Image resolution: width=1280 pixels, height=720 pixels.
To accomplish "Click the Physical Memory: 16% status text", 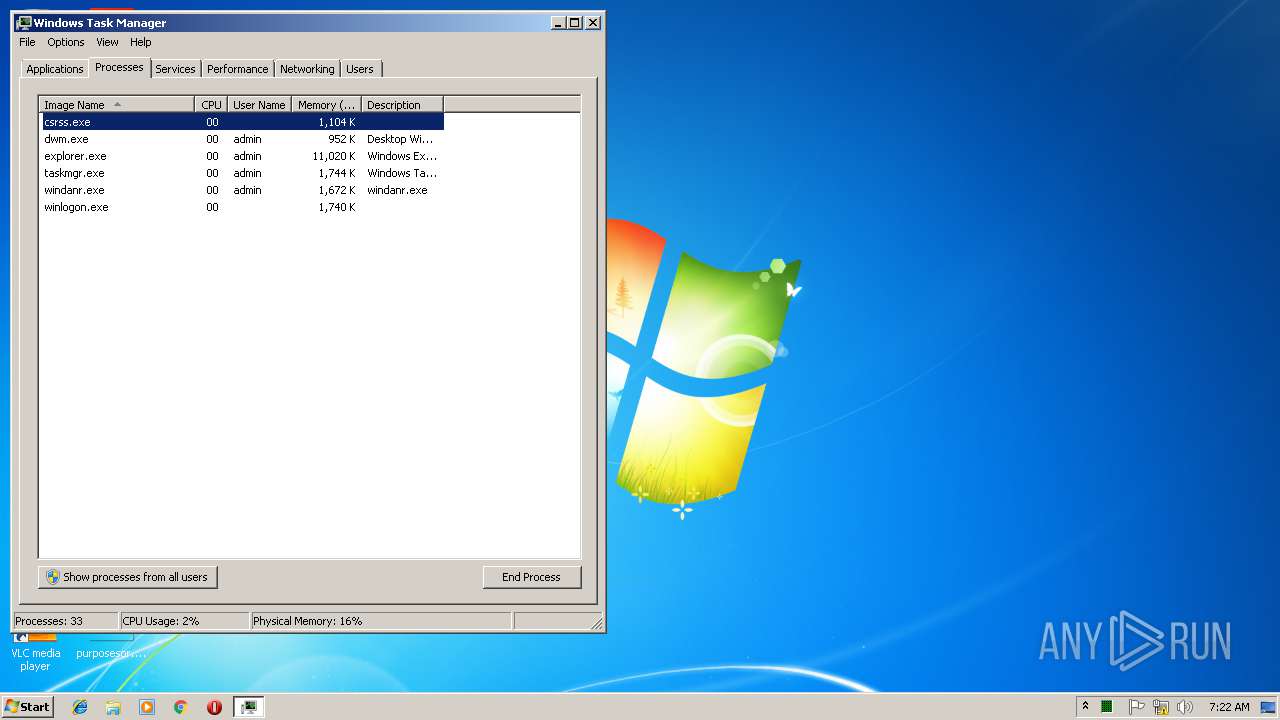I will (x=308, y=621).
